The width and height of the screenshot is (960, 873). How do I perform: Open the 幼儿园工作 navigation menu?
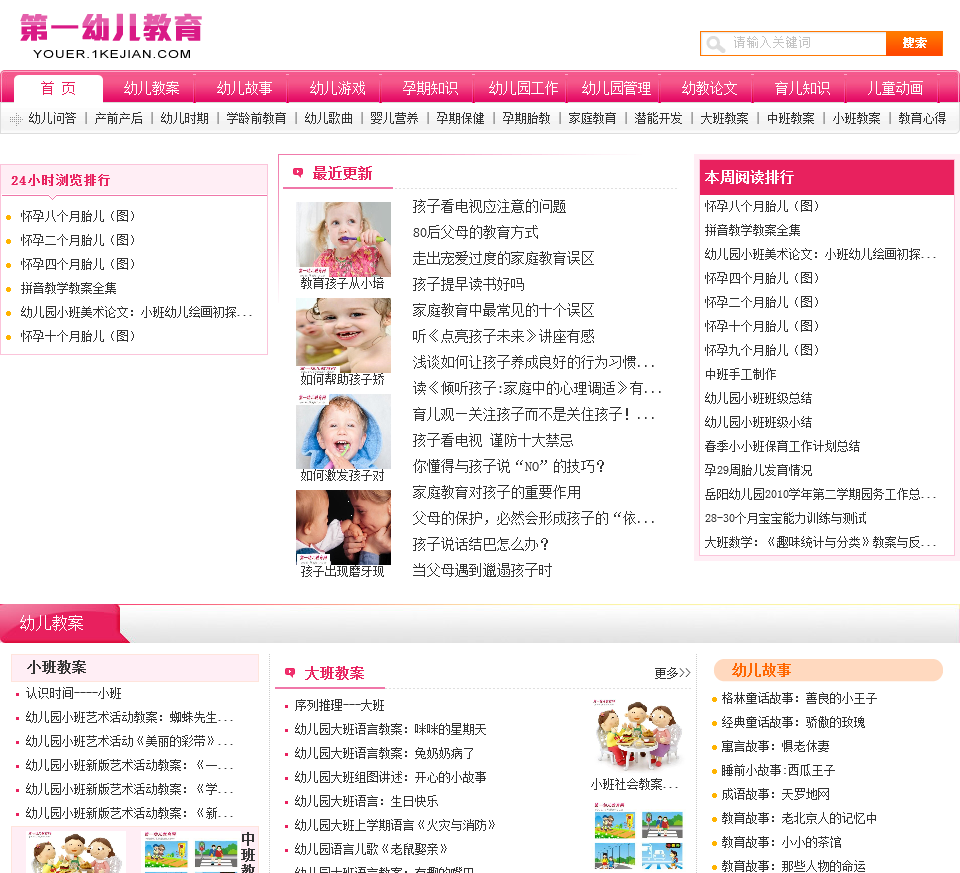[523, 88]
